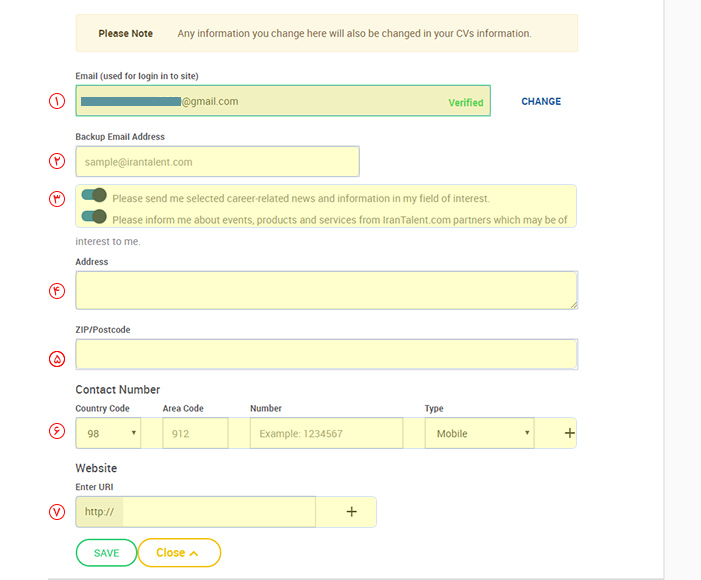Click the green SAVE button
Viewport: 701px width, 580px height.
tap(106, 553)
